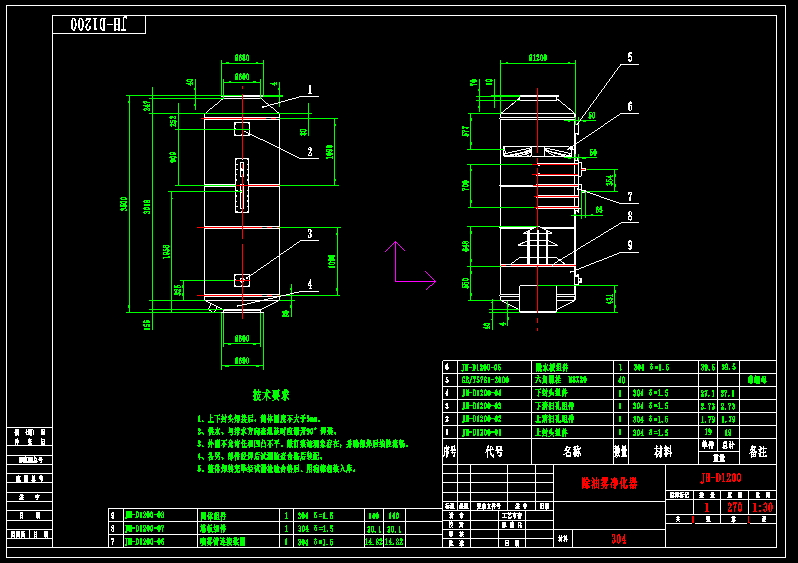Select part name 下封头组件 in row 4
798x563 pixels.
551,393
